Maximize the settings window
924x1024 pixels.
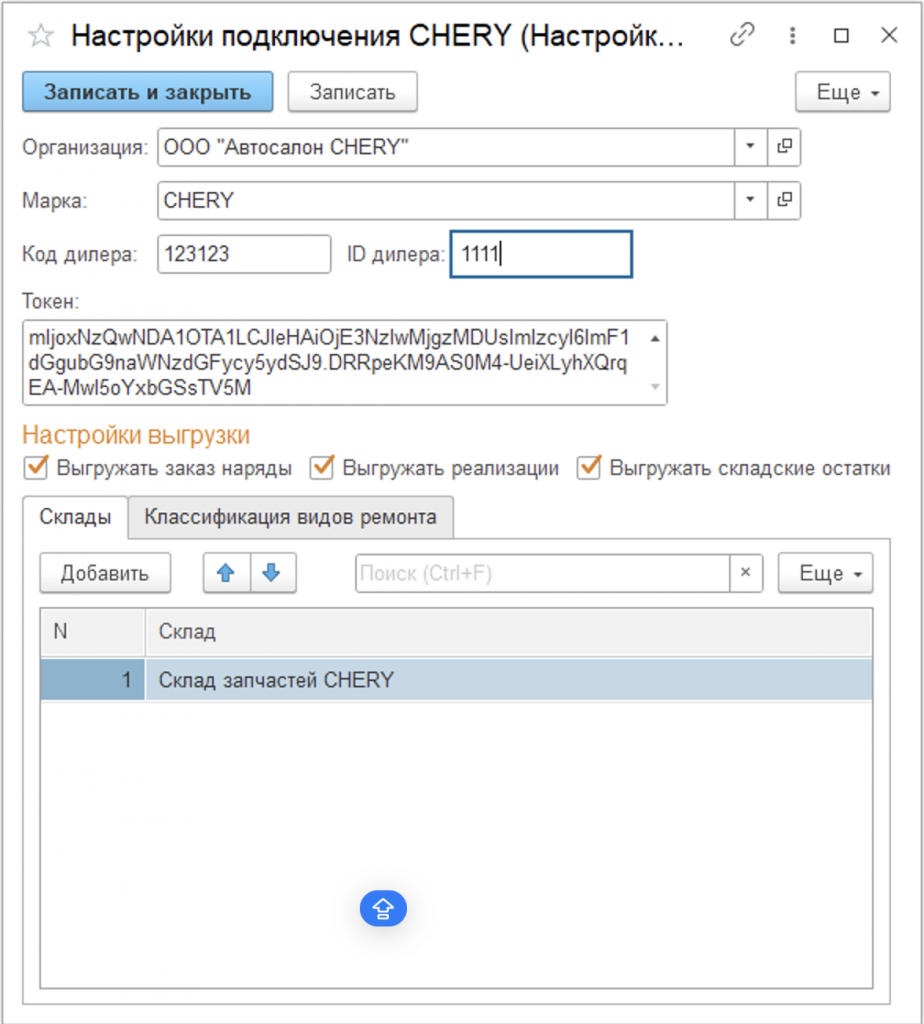[841, 35]
